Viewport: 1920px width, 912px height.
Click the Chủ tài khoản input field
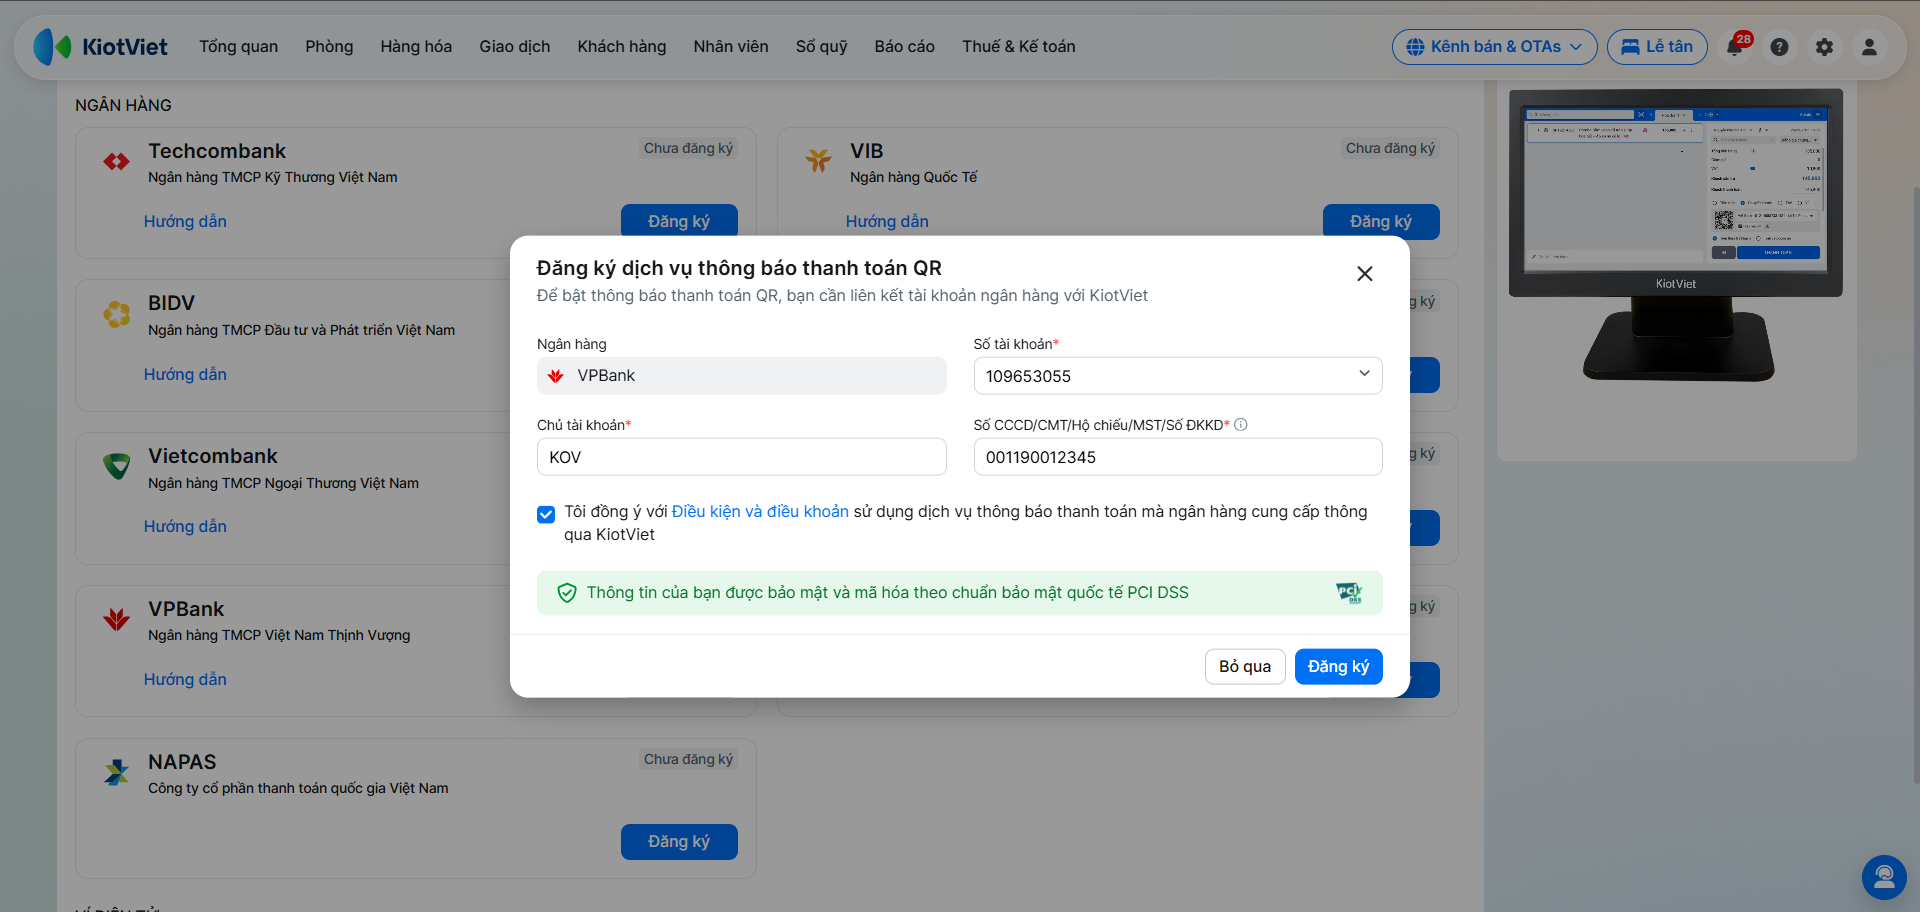click(x=741, y=457)
